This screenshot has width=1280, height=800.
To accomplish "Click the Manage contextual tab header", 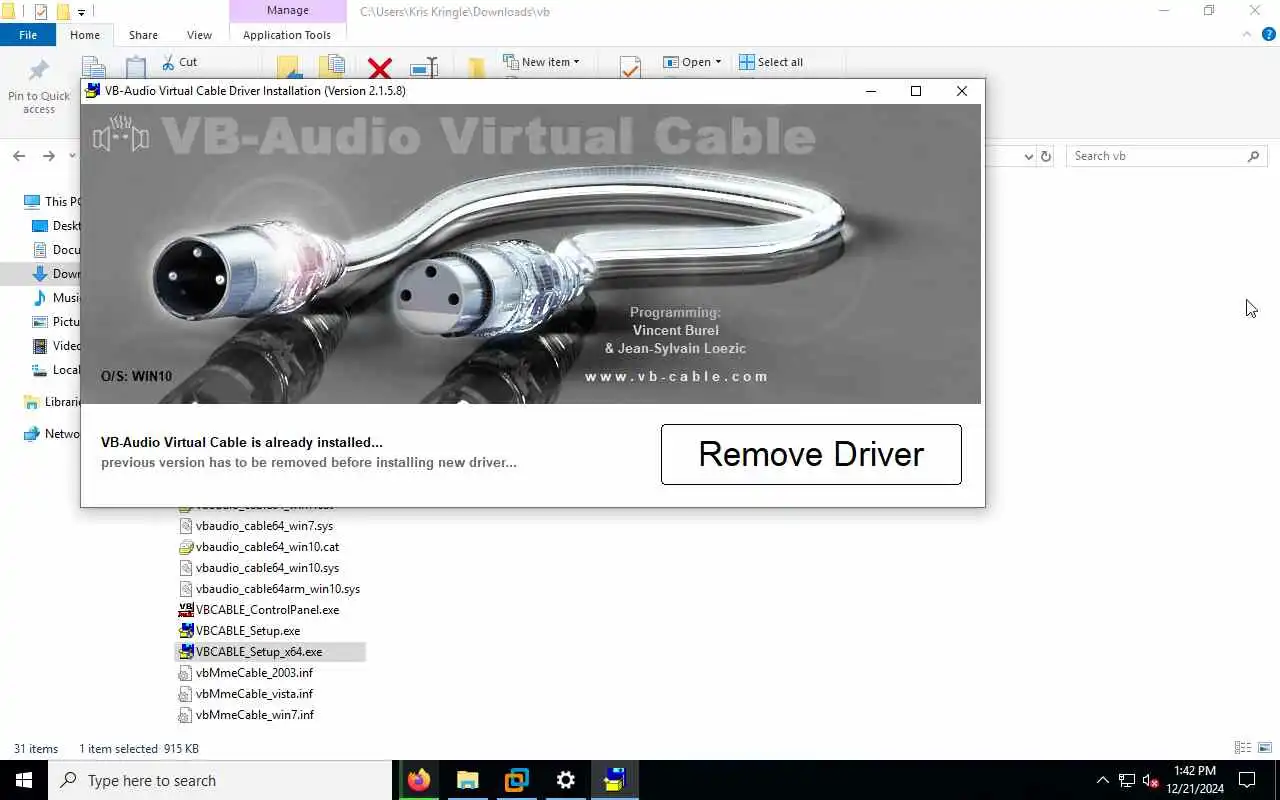I will click(288, 11).
